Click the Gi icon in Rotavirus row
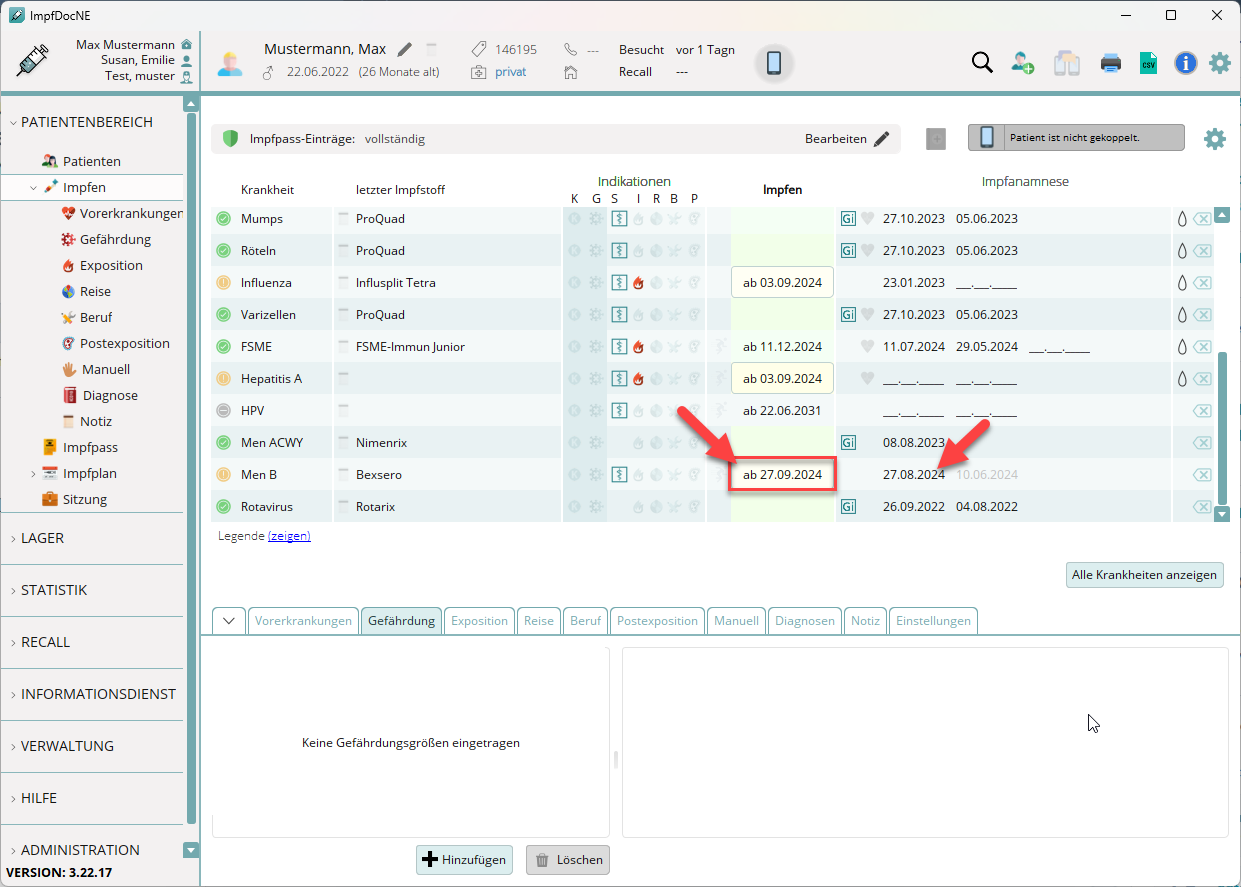This screenshot has height=887, width=1241. pos(848,507)
